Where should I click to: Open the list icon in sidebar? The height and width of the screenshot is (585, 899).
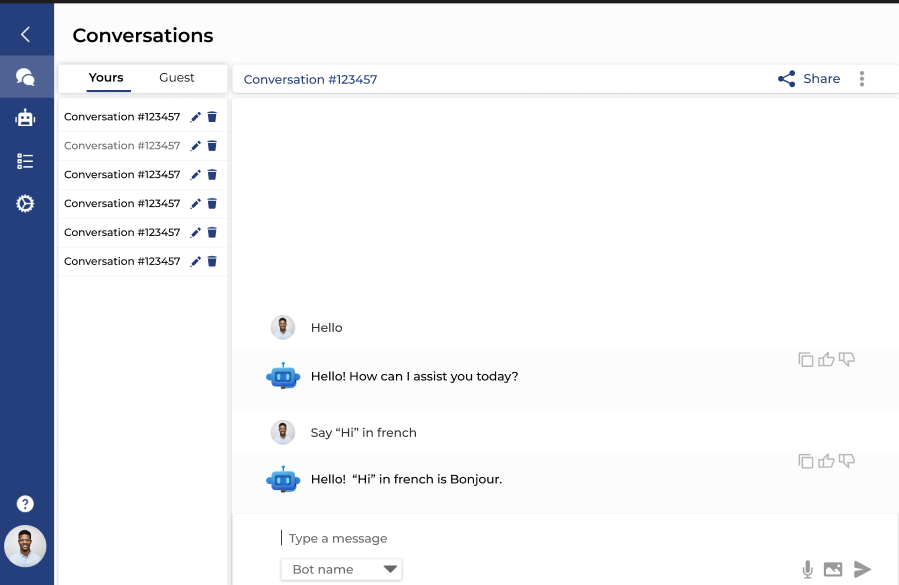pyautogui.click(x=25, y=161)
